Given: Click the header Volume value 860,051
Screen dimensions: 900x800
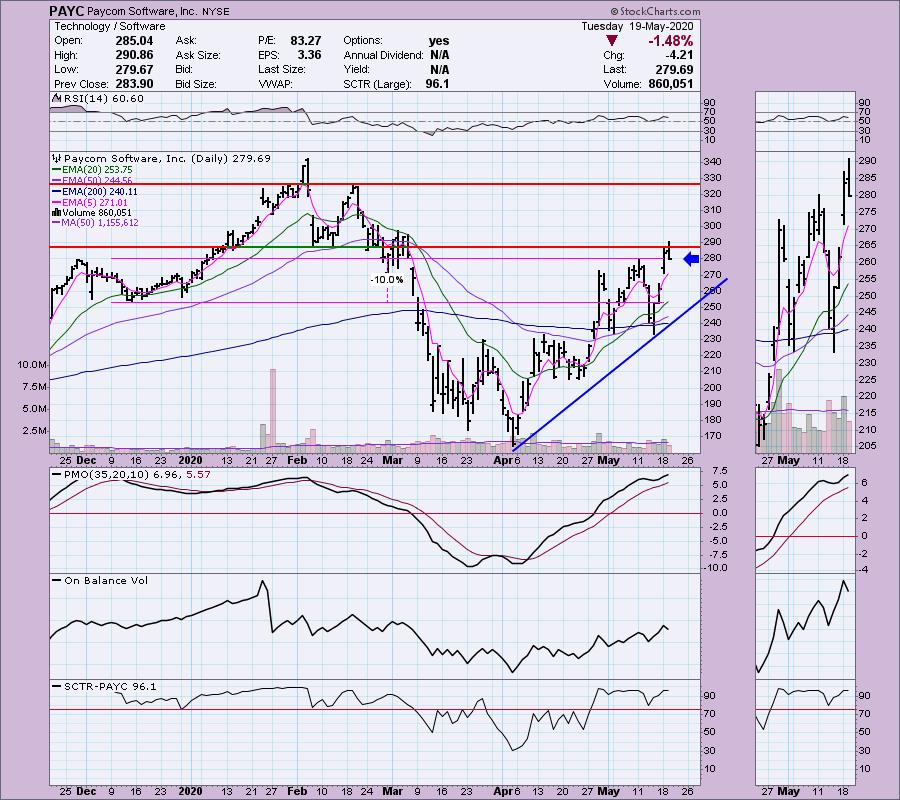Looking at the screenshot, I should point(670,84).
